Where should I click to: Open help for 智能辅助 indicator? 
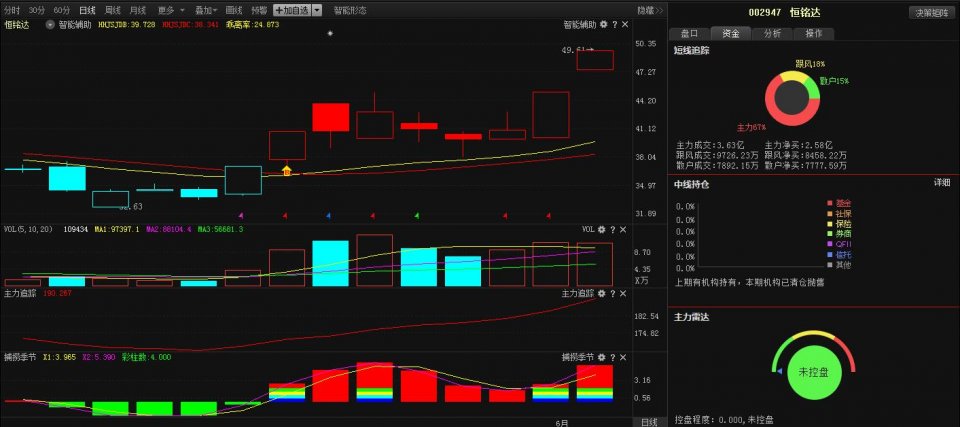click(x=614, y=25)
